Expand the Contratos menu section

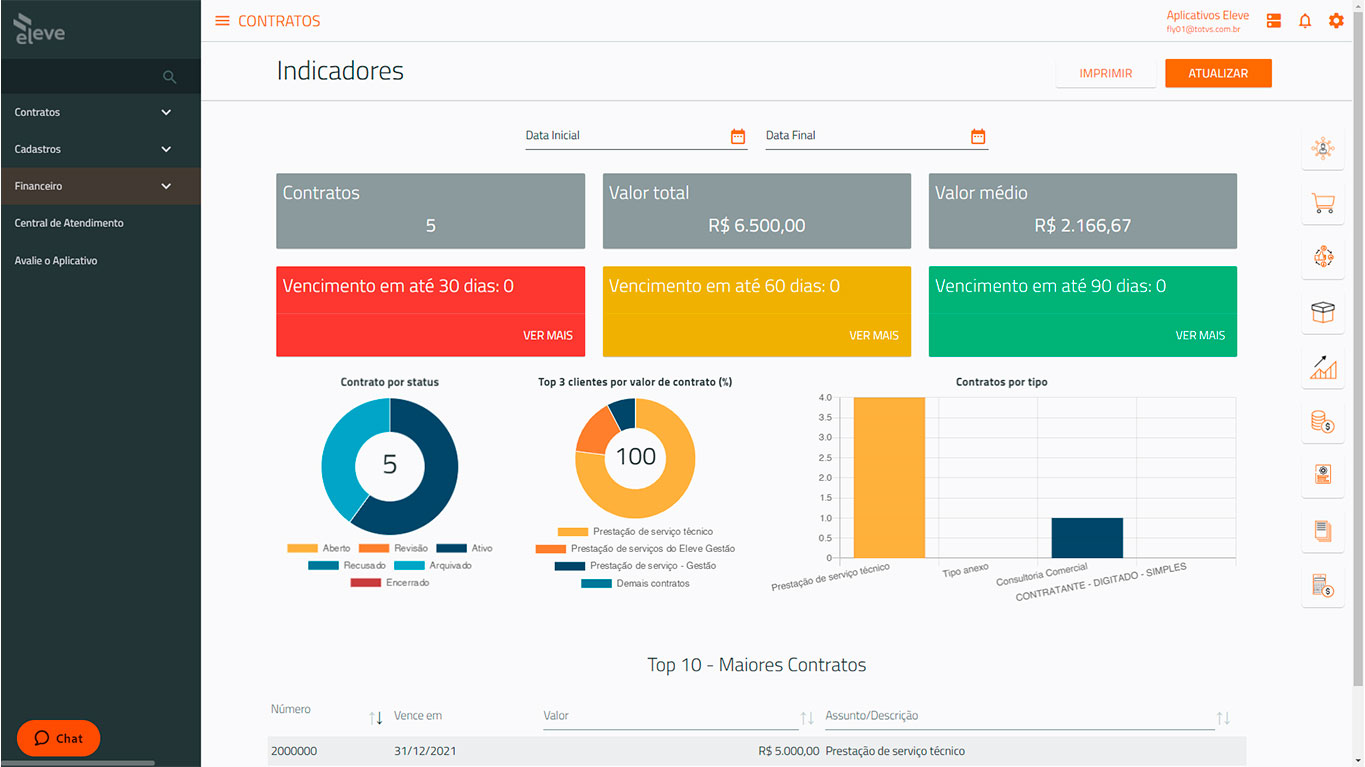(x=100, y=112)
